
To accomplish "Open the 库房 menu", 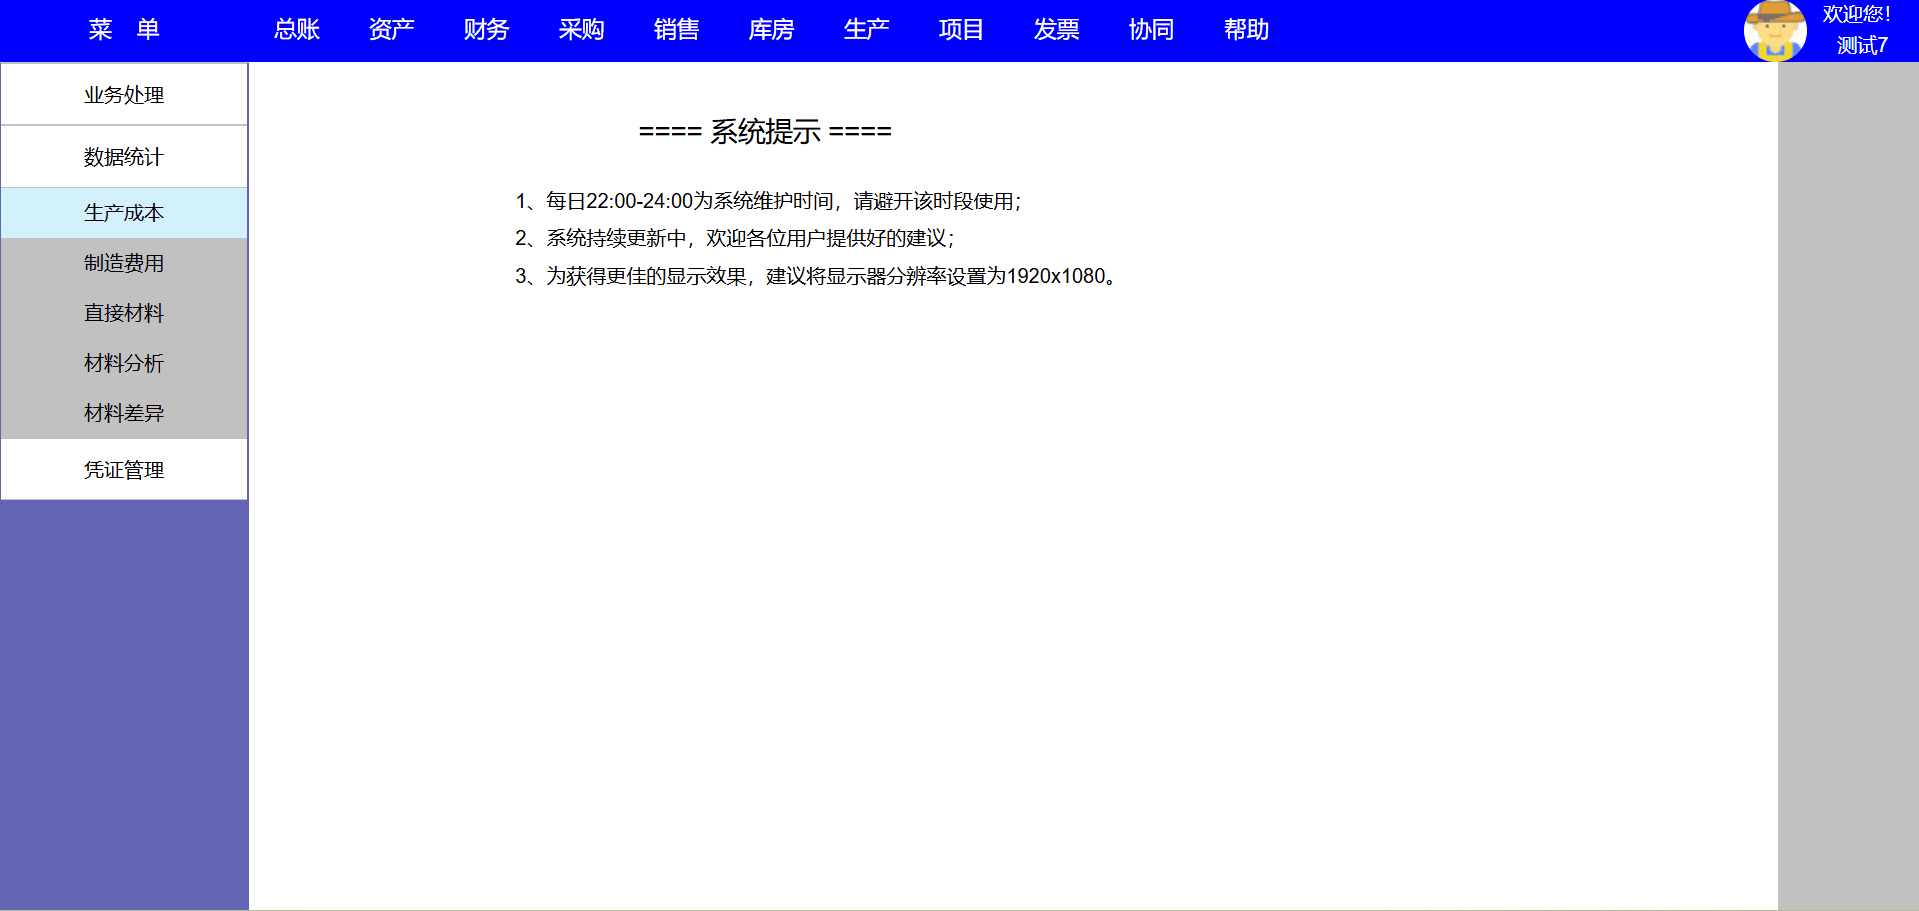I will point(771,30).
